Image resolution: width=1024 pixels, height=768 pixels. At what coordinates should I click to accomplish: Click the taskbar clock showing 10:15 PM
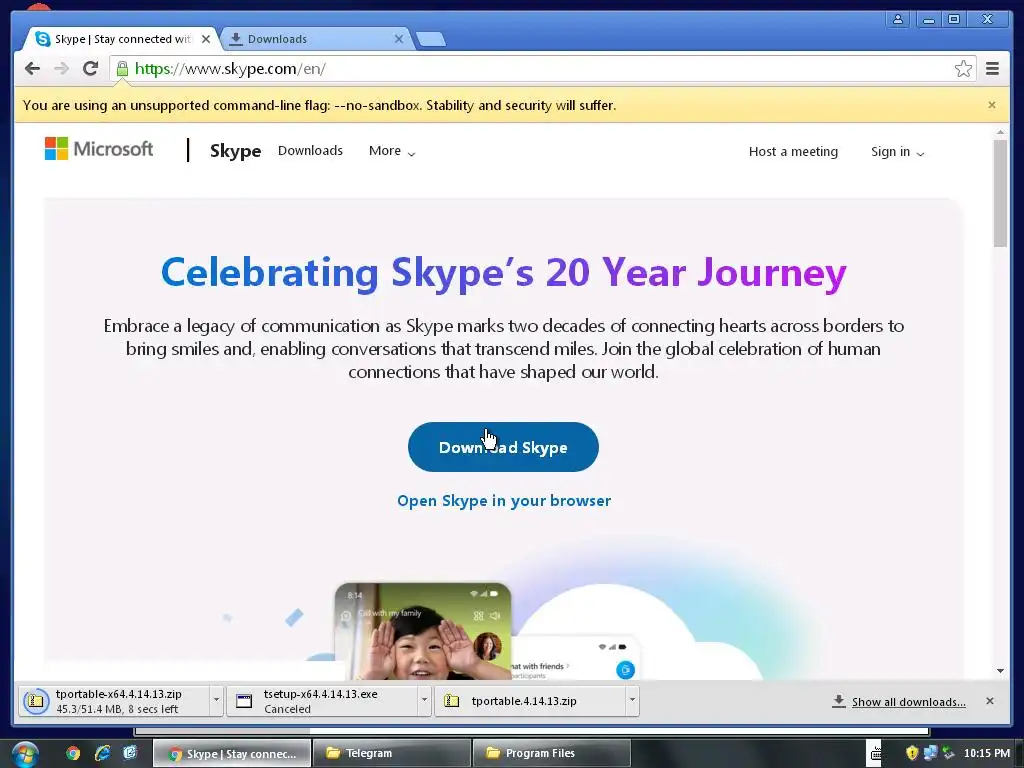click(986, 754)
